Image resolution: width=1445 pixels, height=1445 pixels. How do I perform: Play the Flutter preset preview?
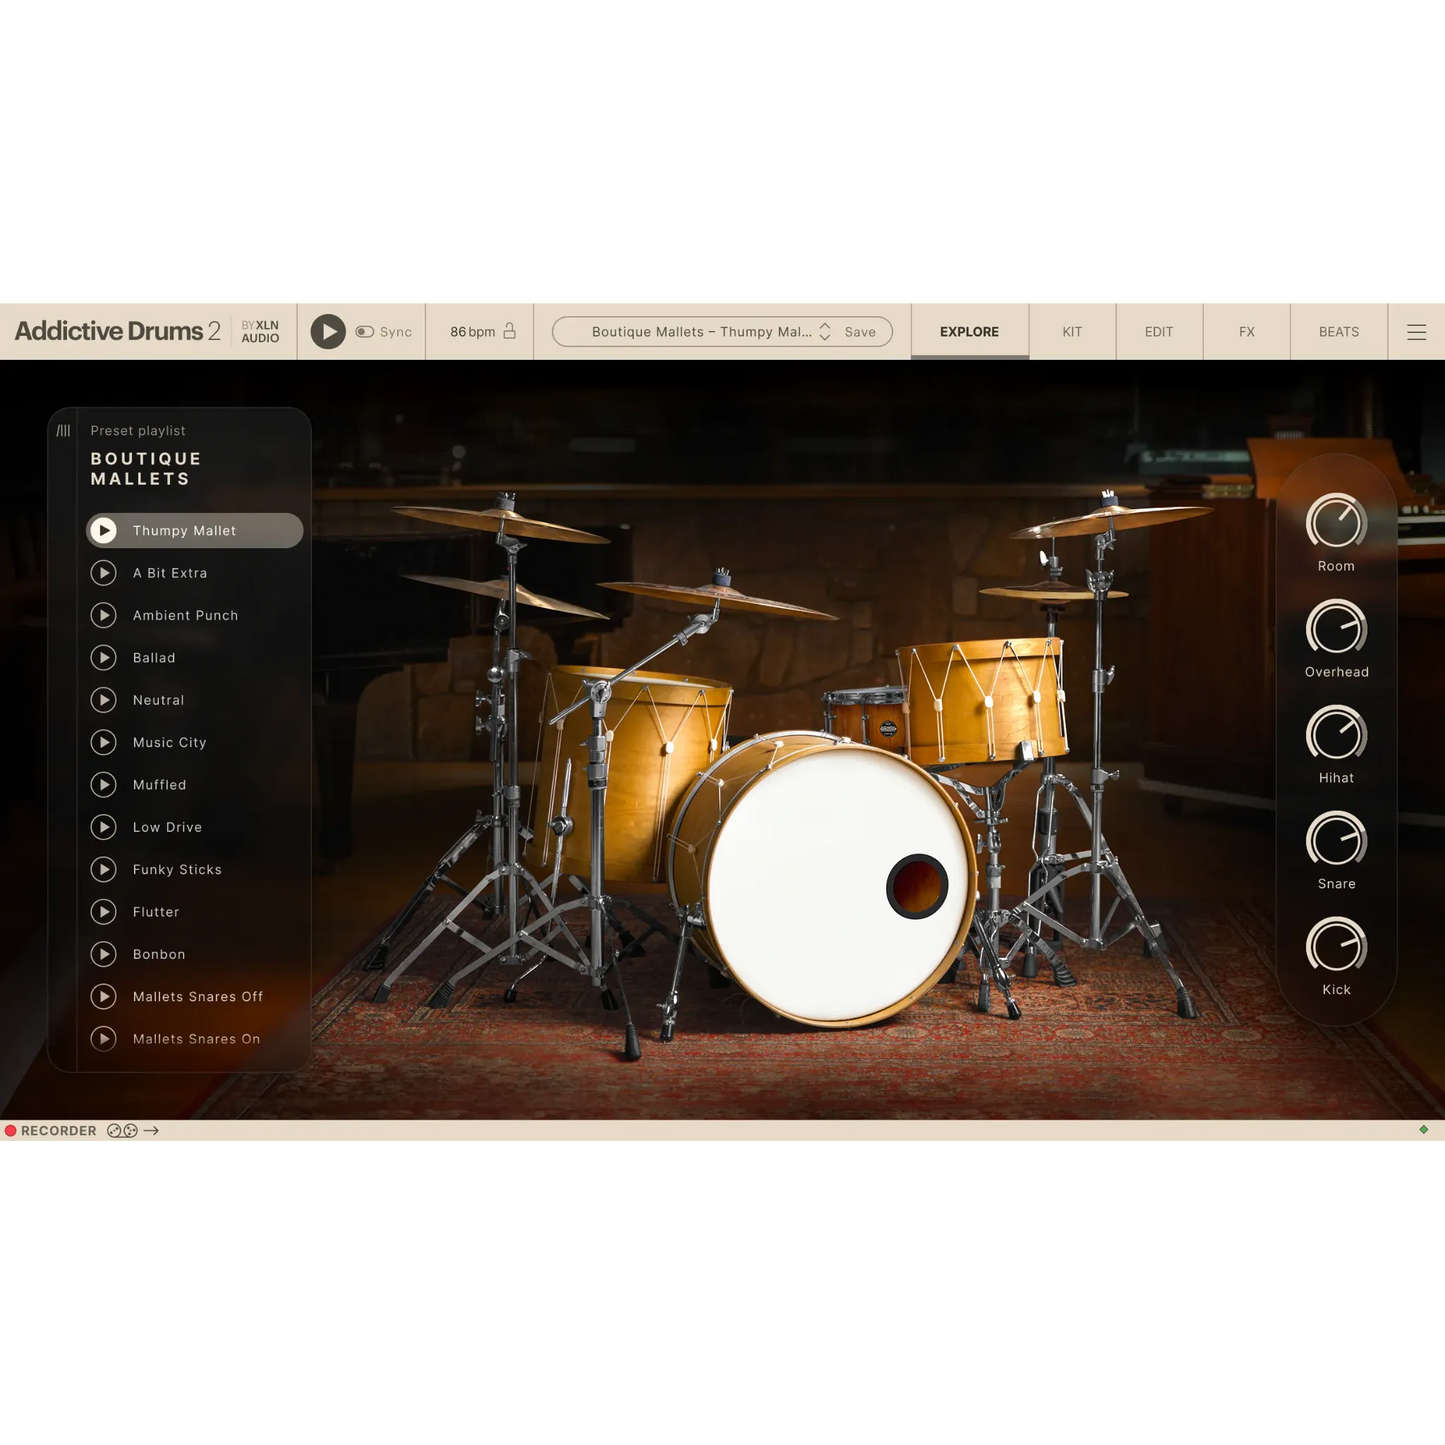pos(104,912)
